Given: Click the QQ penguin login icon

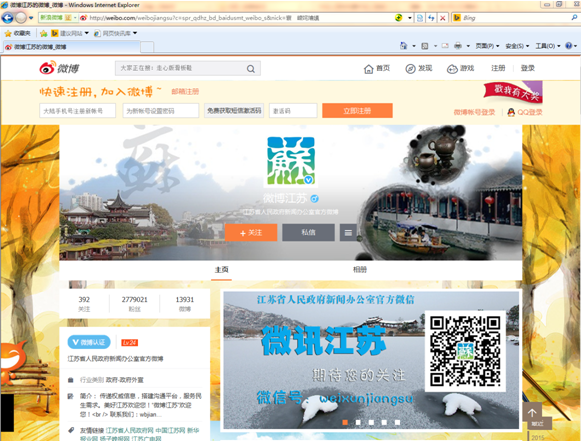Looking at the screenshot, I should [511, 112].
